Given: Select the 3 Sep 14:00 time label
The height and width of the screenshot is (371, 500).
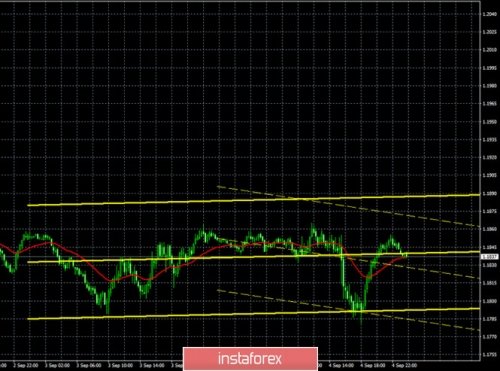Looking at the screenshot, I should click(152, 365).
